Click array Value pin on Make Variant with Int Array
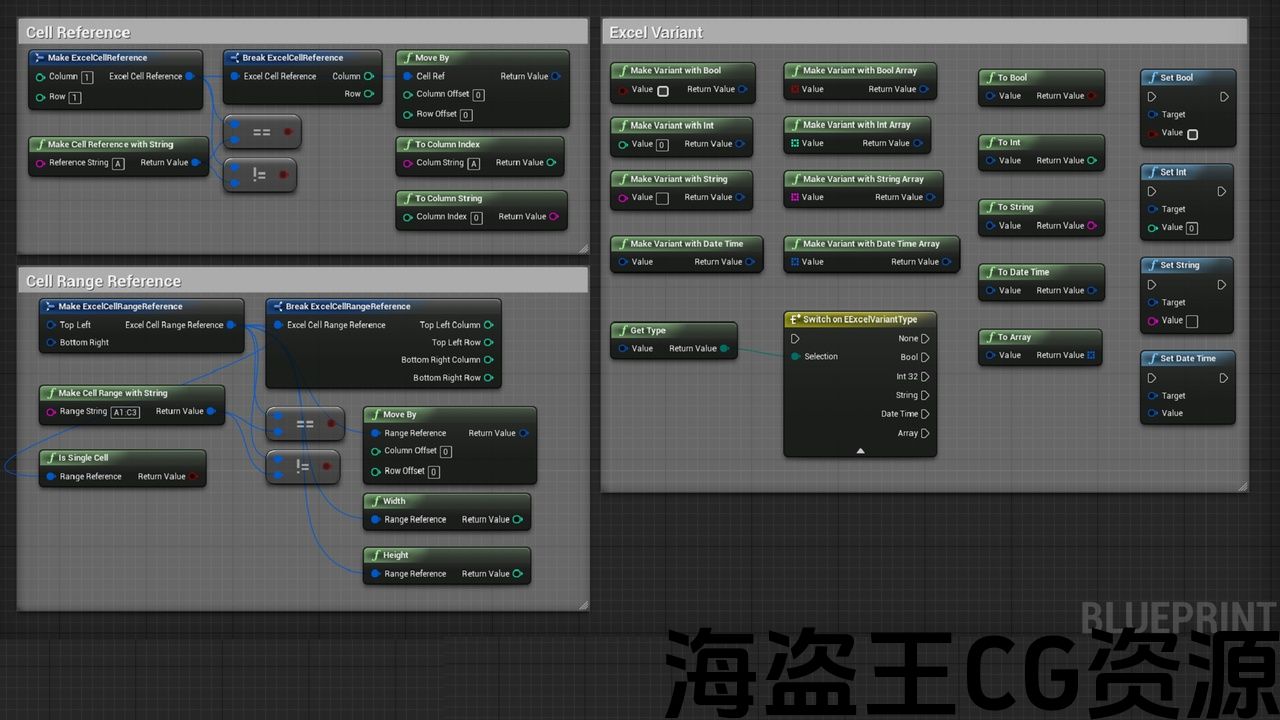1280x720 pixels. pos(795,144)
